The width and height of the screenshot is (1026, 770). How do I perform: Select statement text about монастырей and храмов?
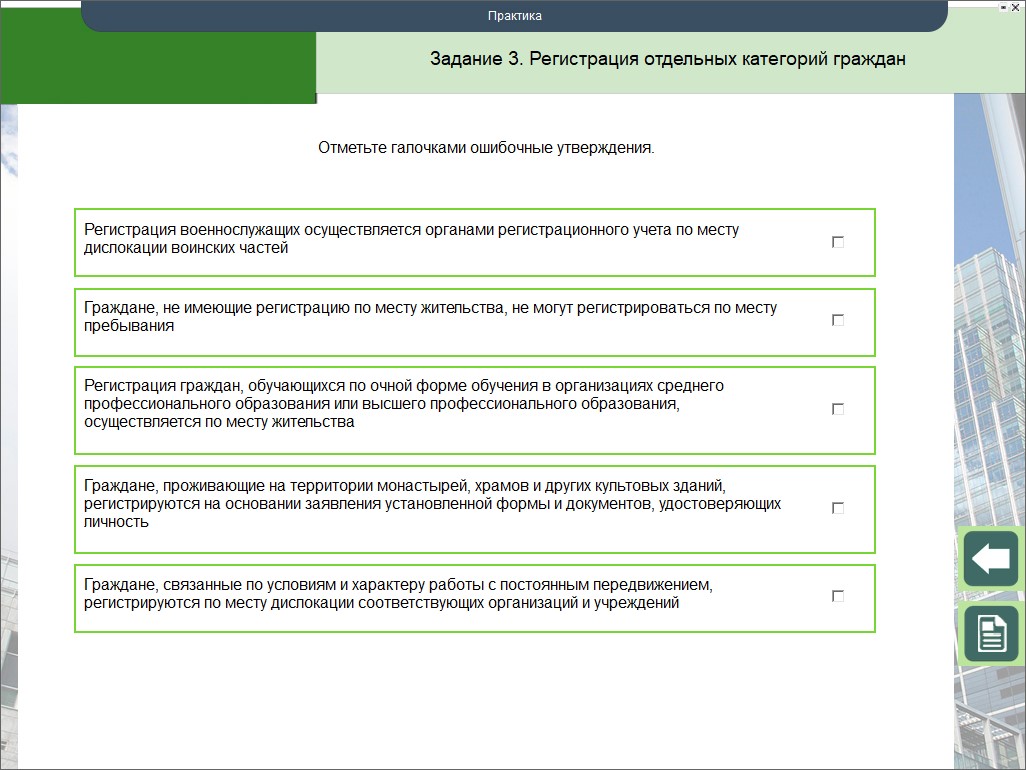[432, 503]
